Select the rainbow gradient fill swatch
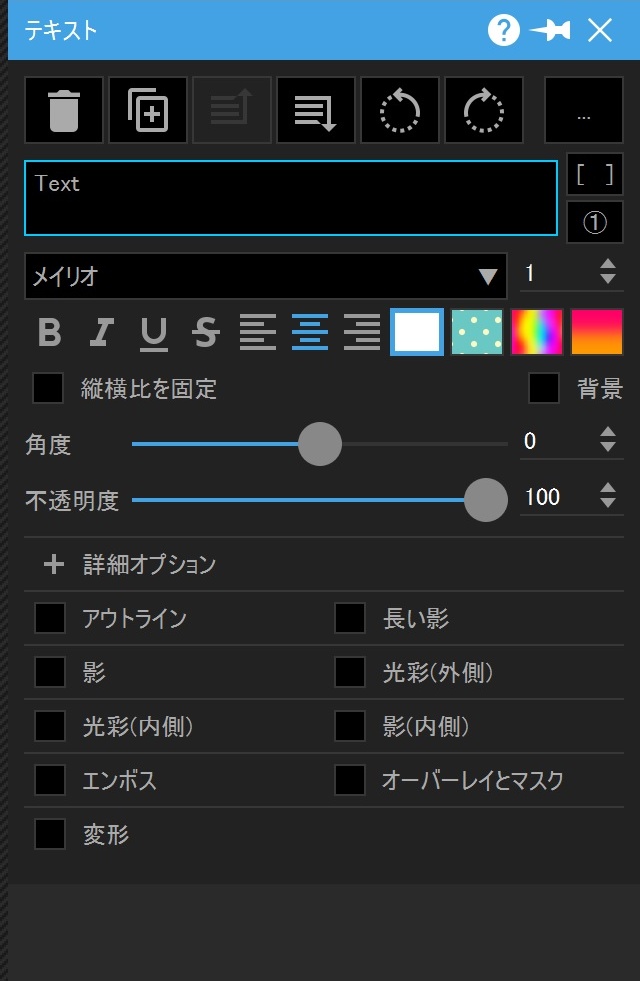Image resolution: width=640 pixels, height=981 pixels. coord(537,332)
